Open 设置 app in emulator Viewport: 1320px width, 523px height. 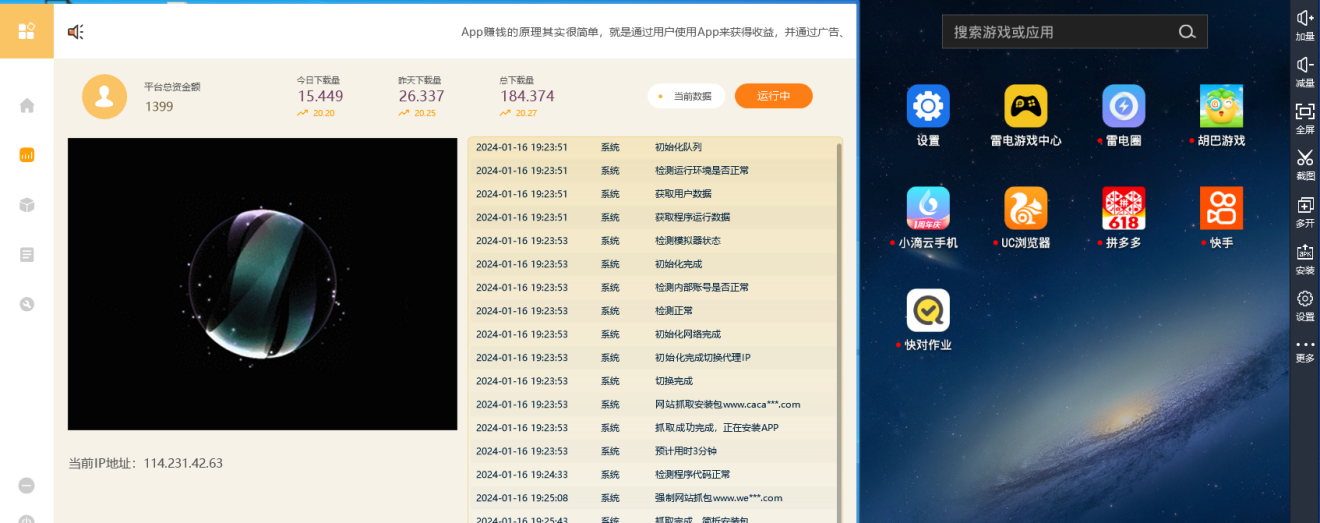click(928, 116)
